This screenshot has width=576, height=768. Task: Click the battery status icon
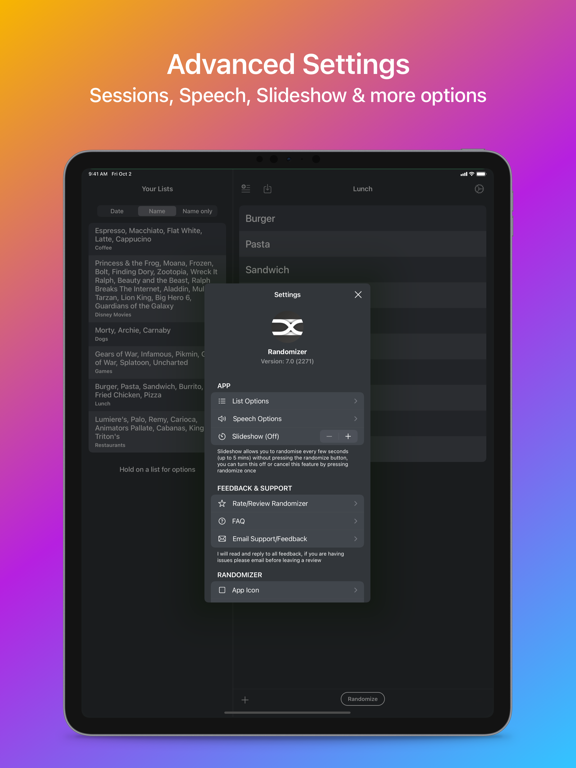(481, 174)
